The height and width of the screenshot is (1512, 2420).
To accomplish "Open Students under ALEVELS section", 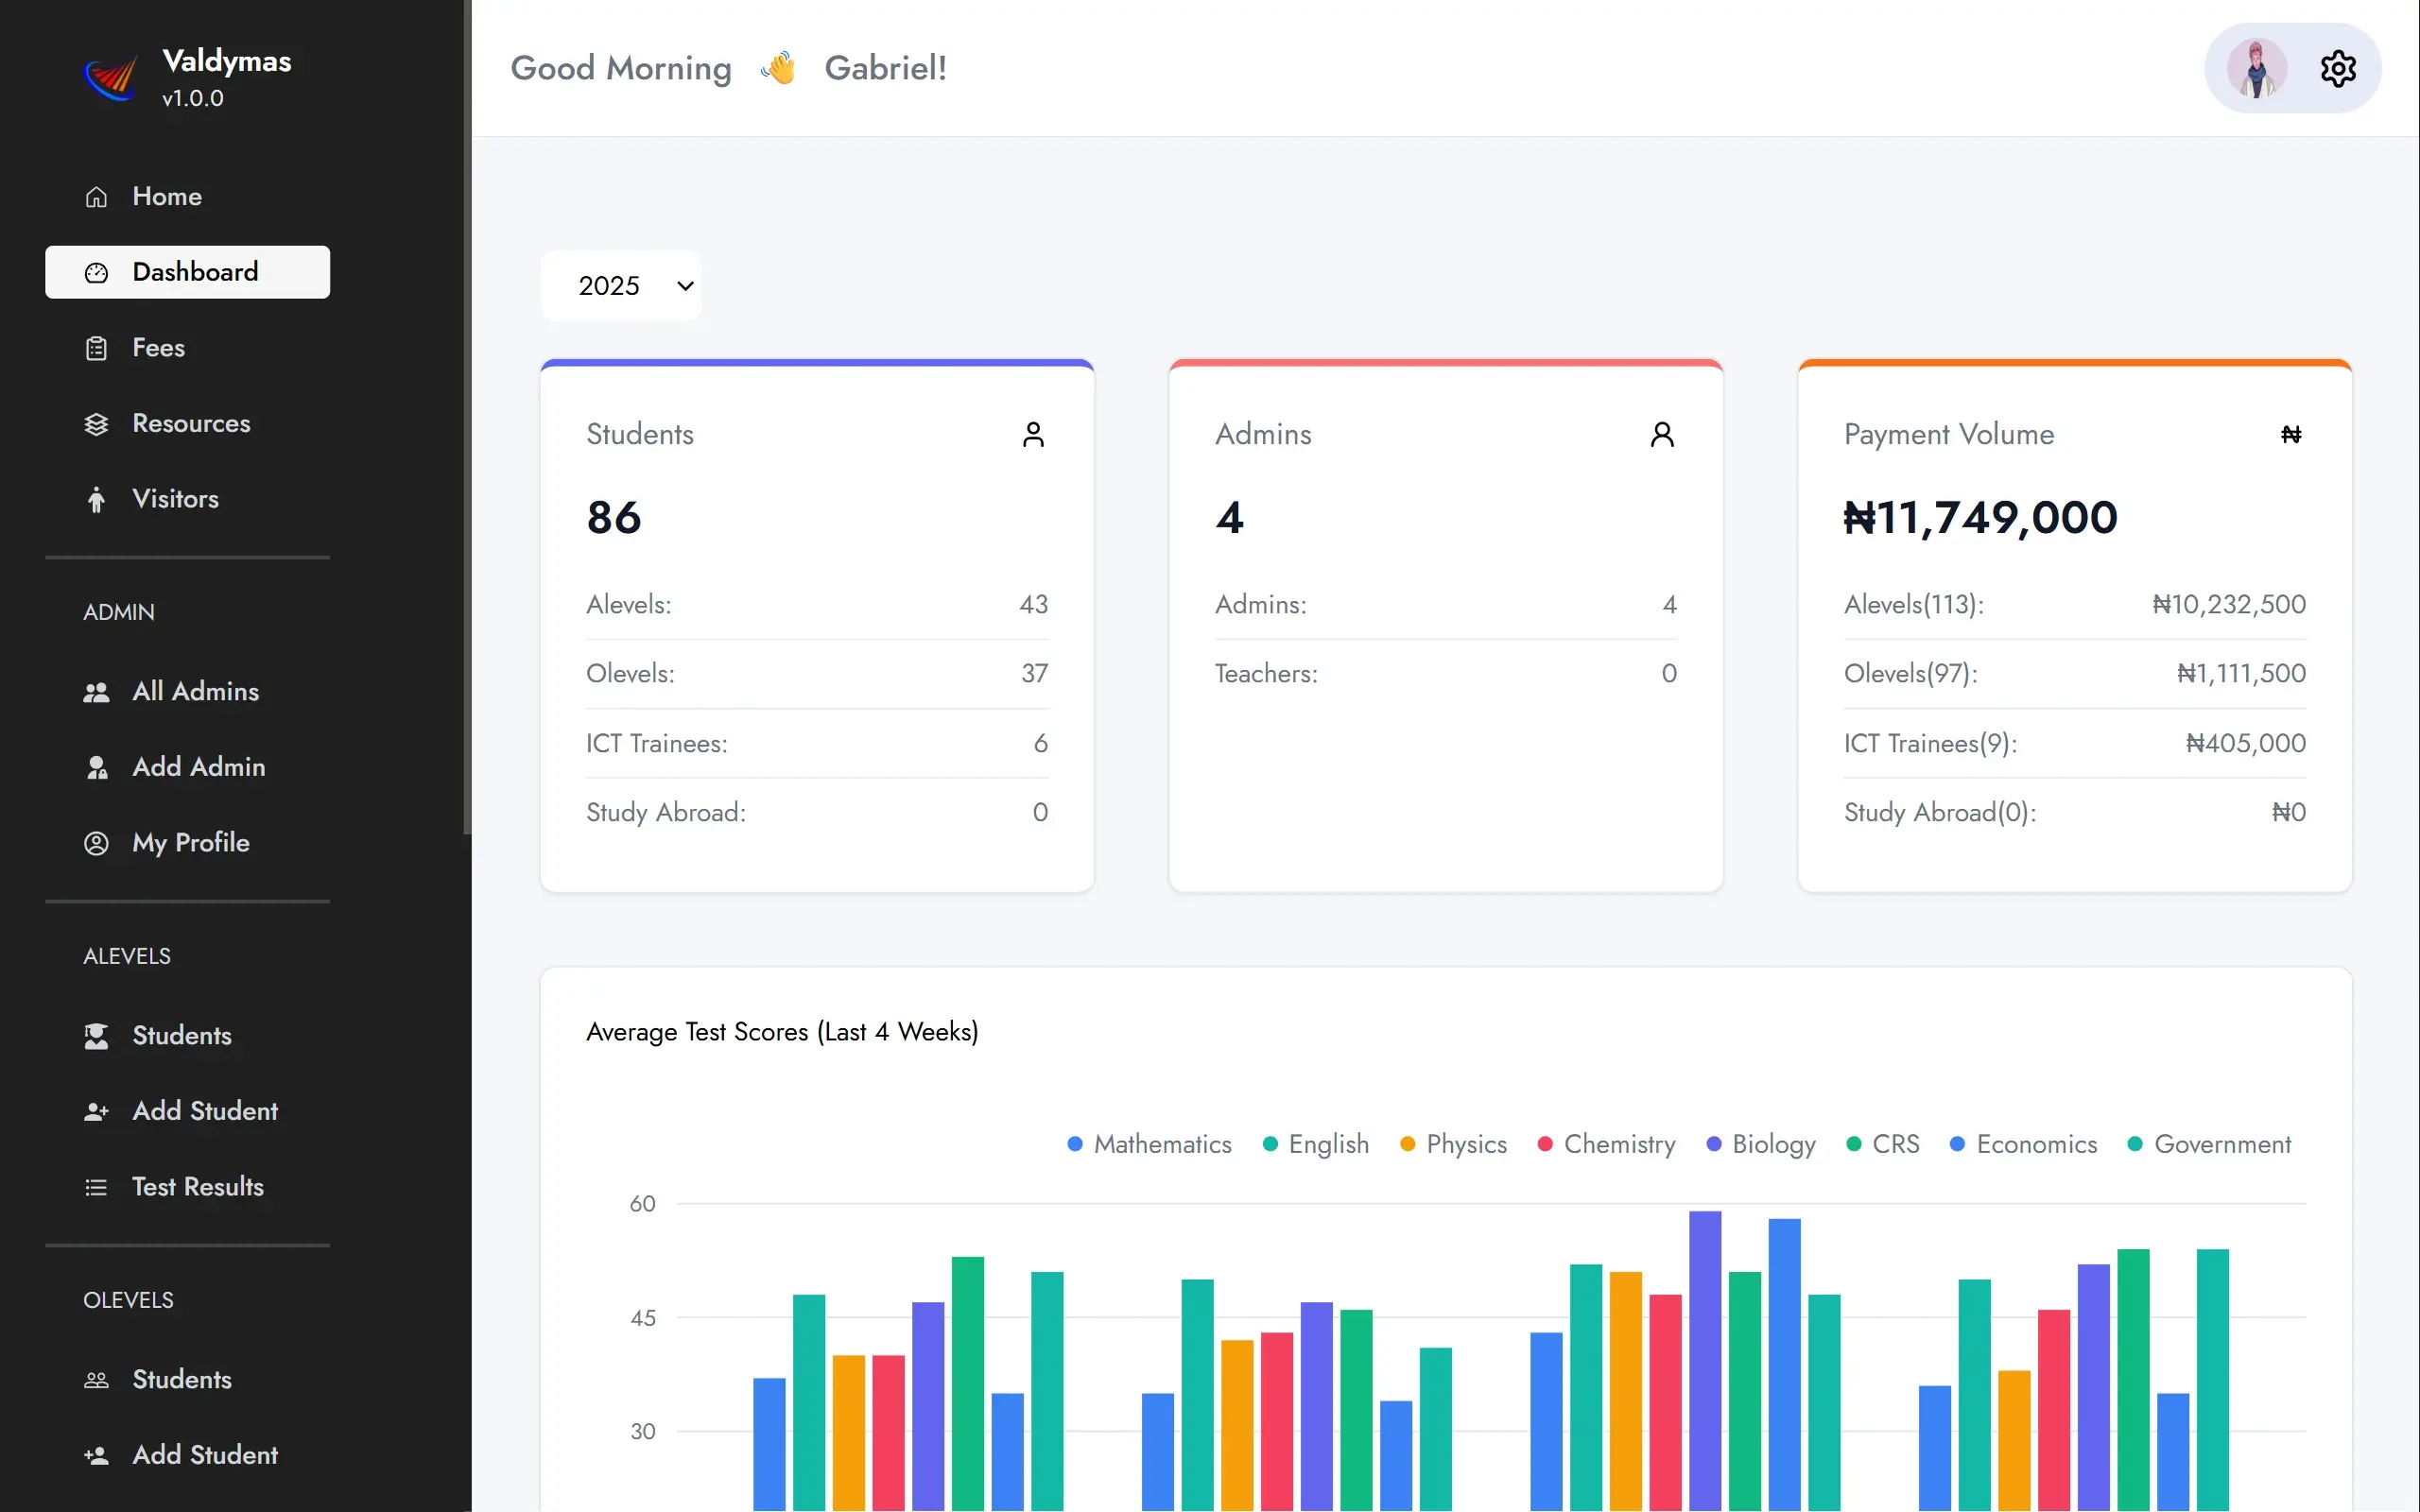I will coord(187,1036).
